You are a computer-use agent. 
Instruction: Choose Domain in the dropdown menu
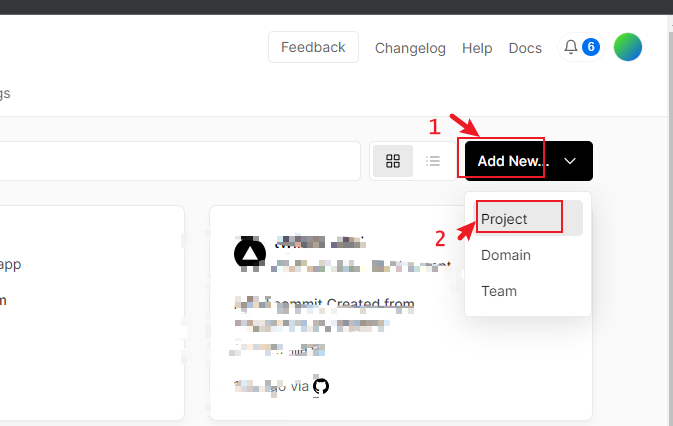coord(506,255)
